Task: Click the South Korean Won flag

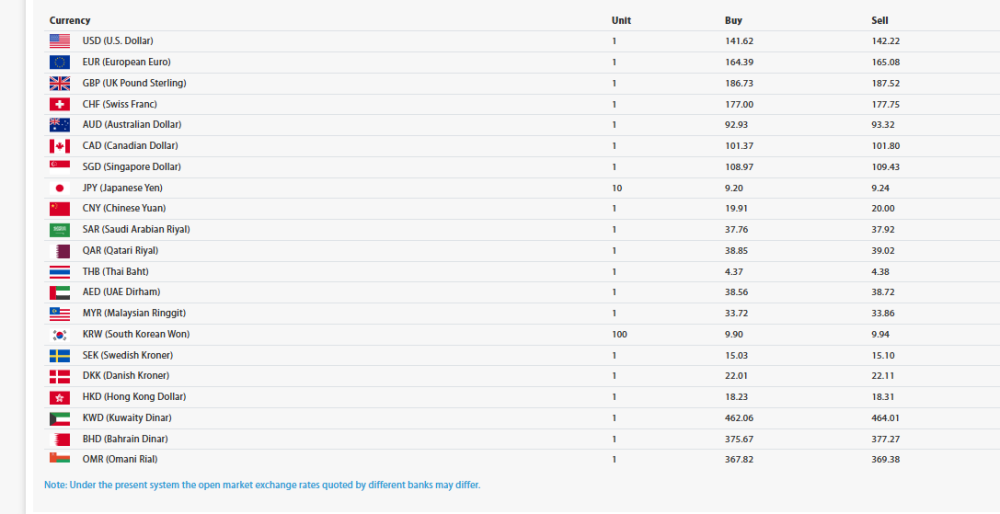Action: 59,334
